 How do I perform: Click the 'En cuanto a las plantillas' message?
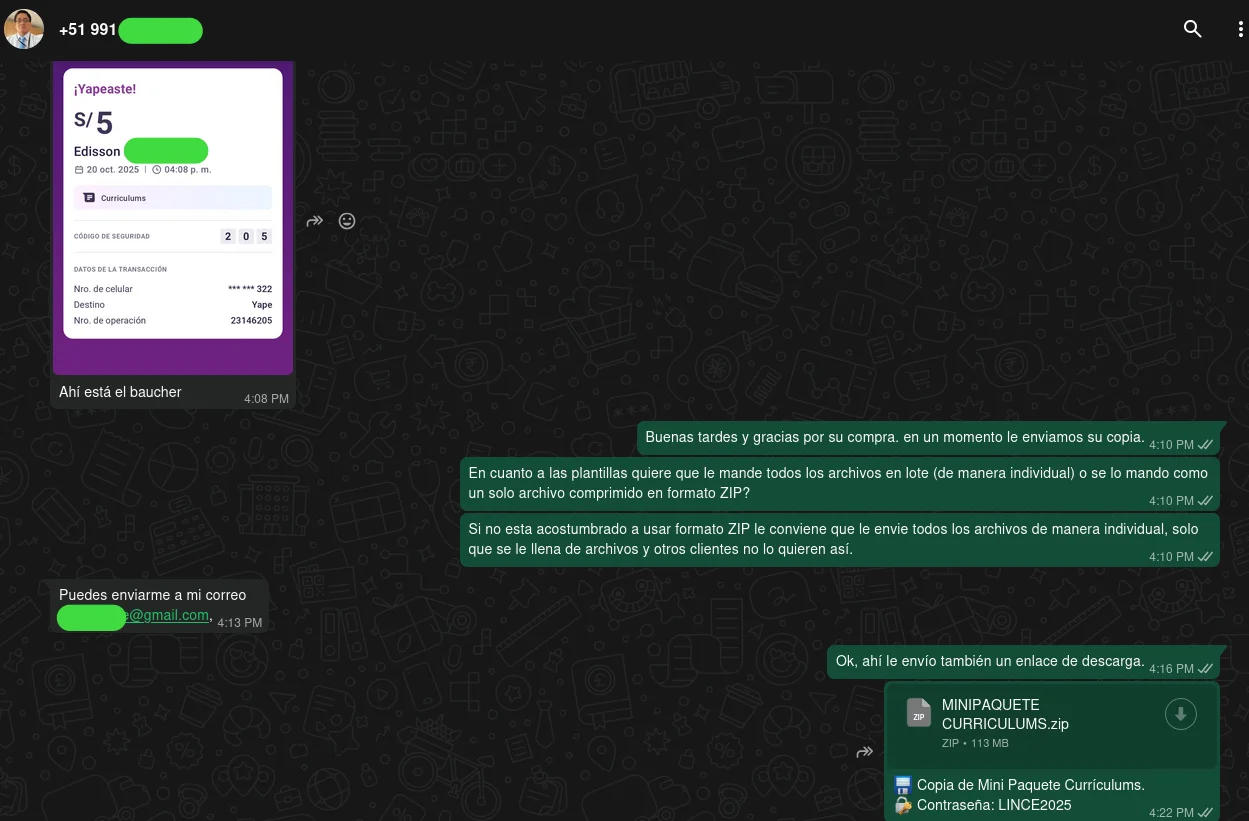pyautogui.click(x=837, y=483)
